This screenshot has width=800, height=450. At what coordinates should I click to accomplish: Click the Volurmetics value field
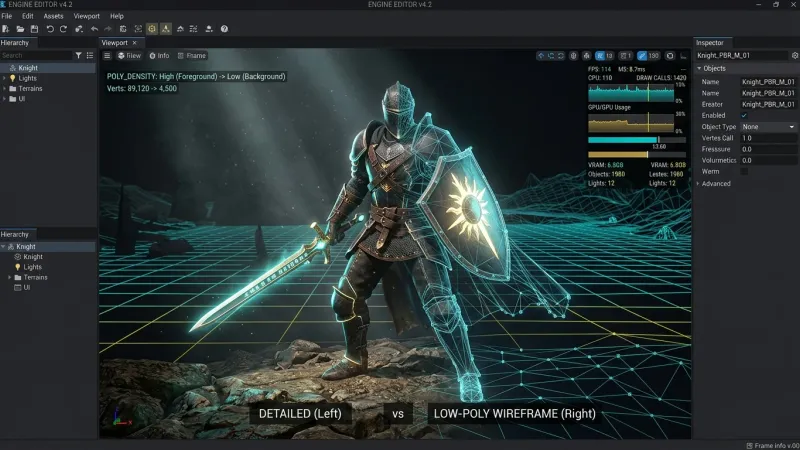point(768,161)
